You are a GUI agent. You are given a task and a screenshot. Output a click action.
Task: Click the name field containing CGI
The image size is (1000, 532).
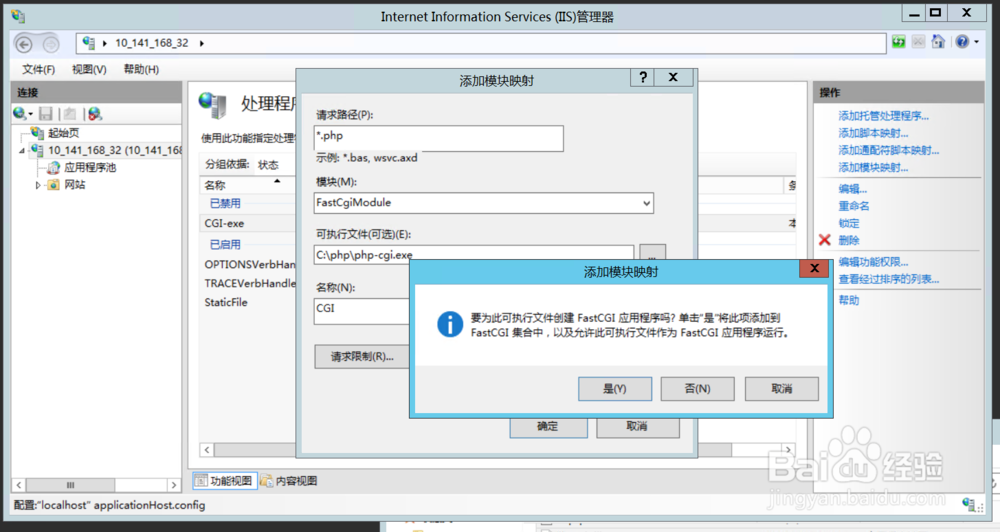[362, 312]
